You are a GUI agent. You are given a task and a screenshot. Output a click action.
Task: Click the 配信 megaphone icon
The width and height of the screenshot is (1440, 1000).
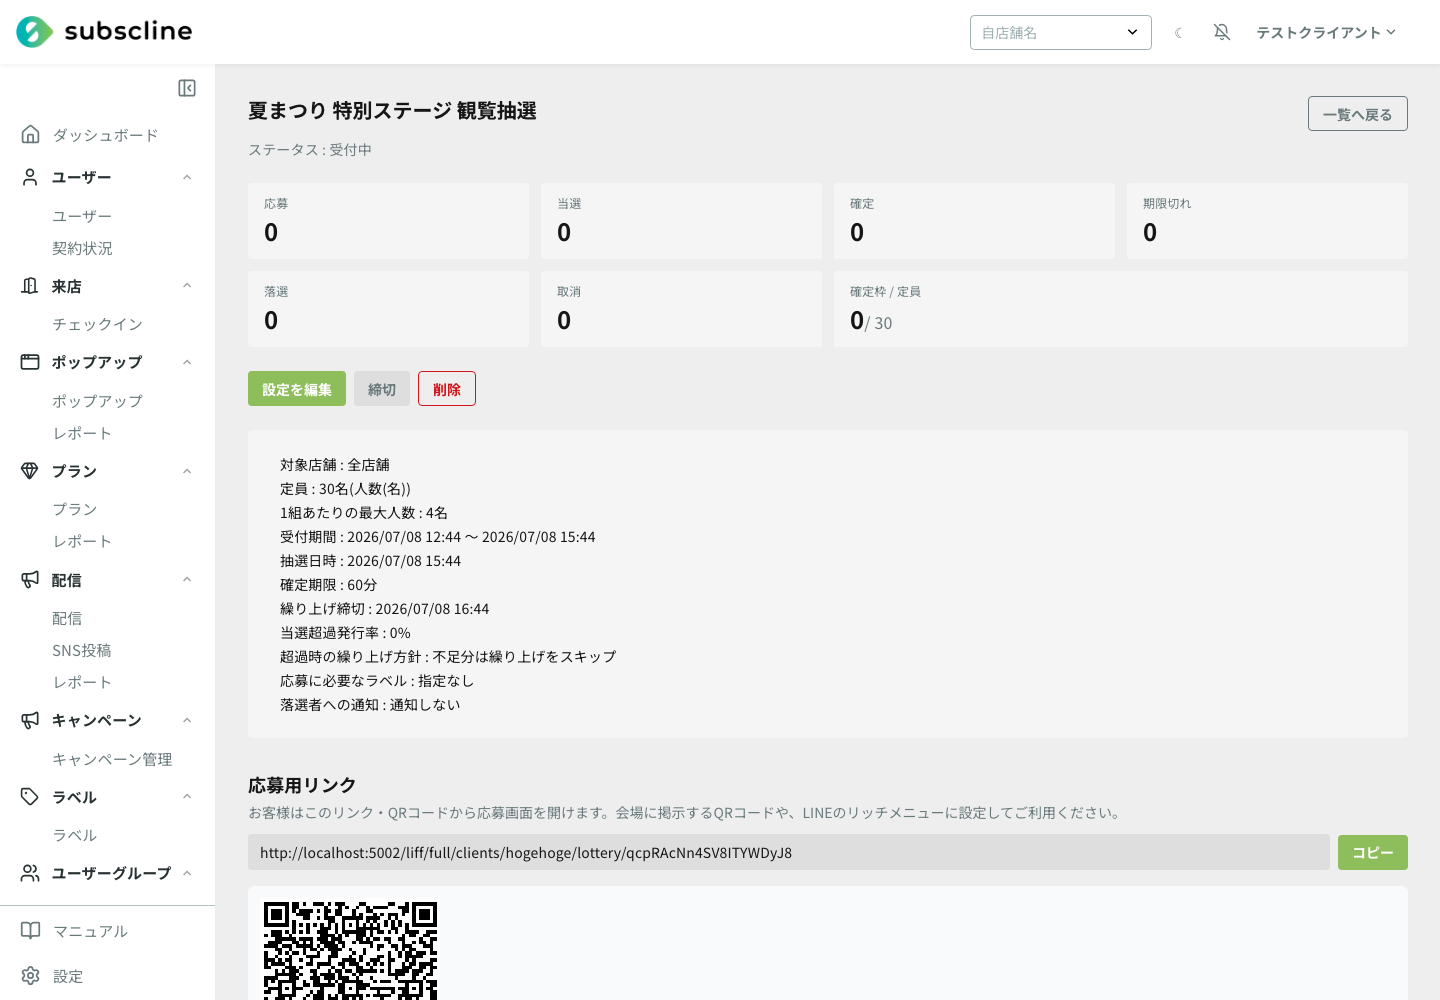[31, 580]
